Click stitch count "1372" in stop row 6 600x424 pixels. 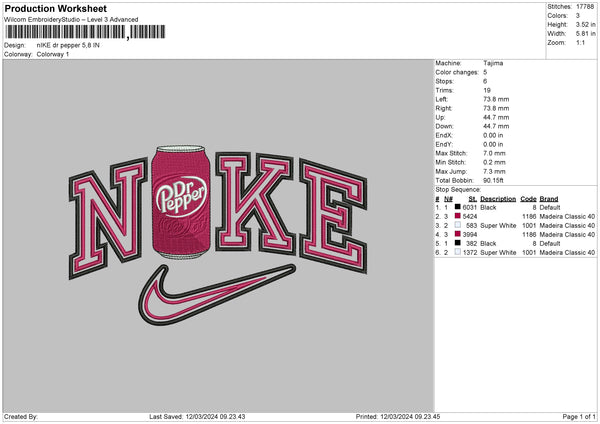pos(470,253)
